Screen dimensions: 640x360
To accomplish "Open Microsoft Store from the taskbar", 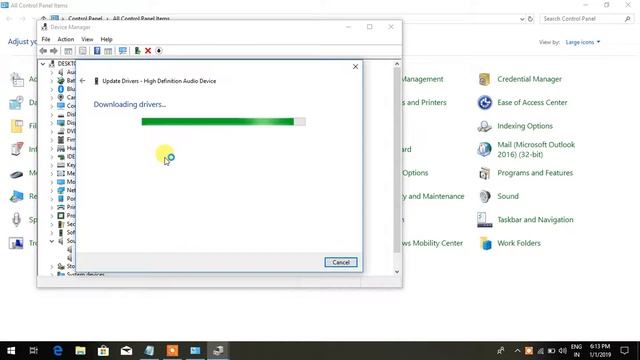I will tap(103, 351).
